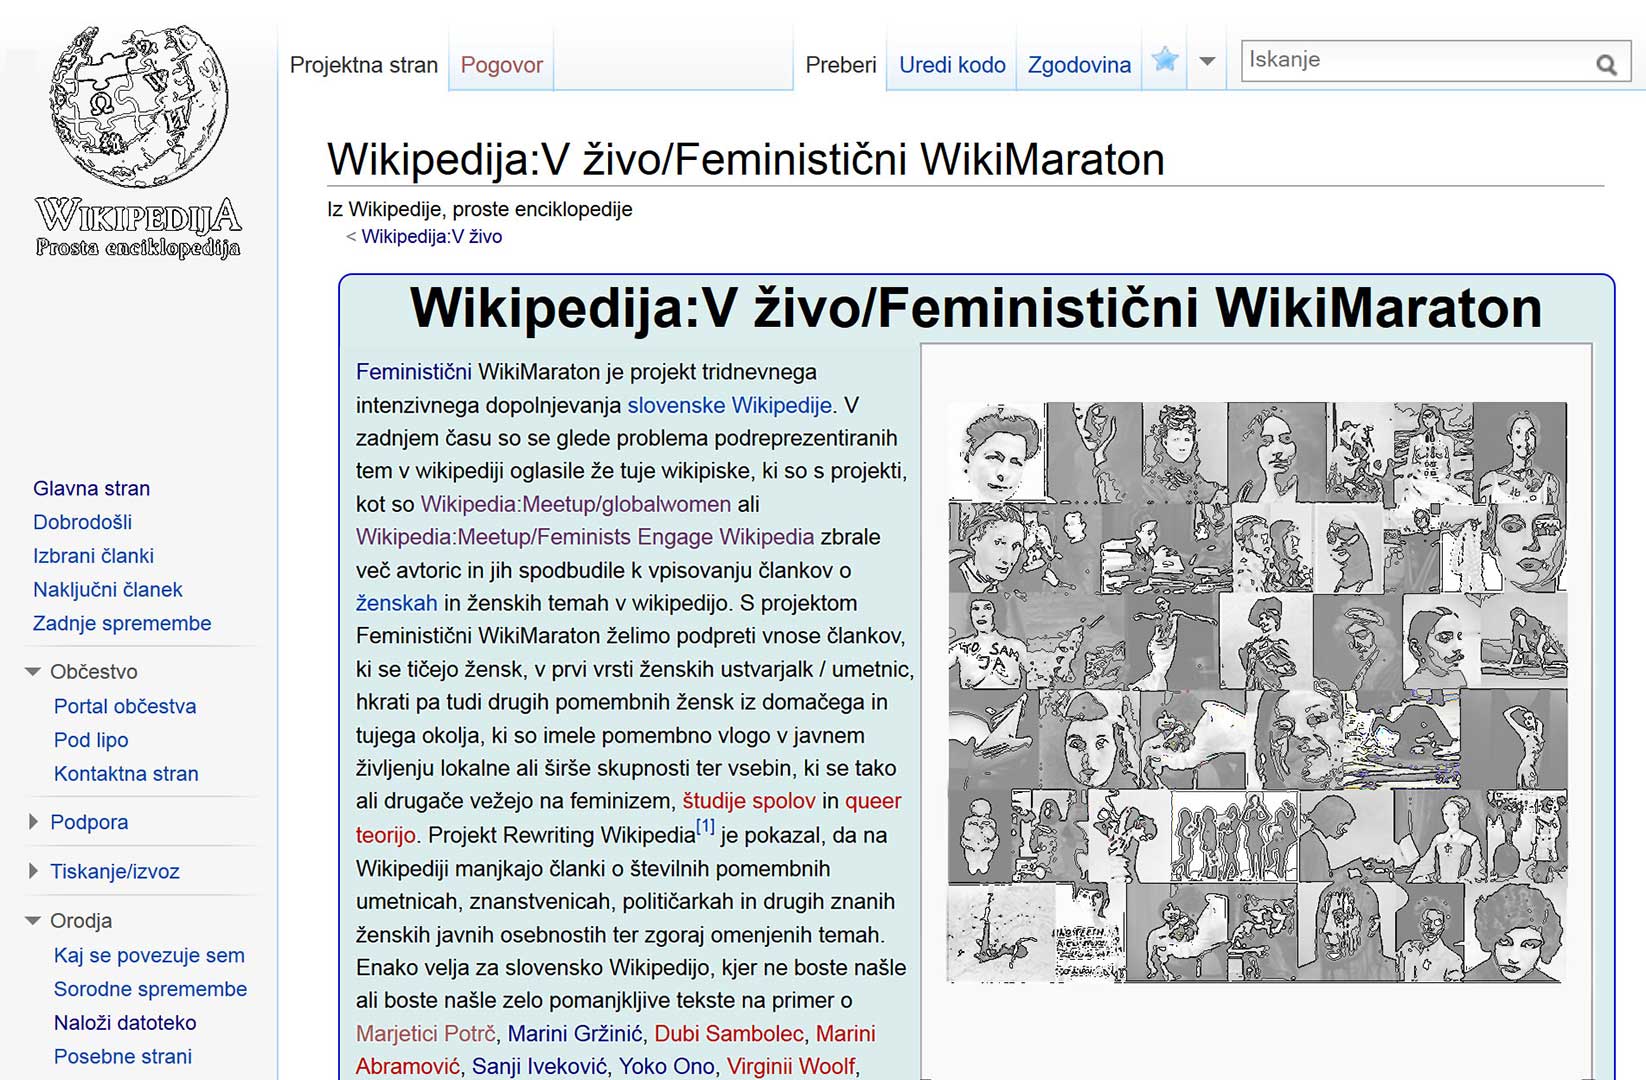
Task: Open the women portraits collage image
Action: tap(1256, 692)
